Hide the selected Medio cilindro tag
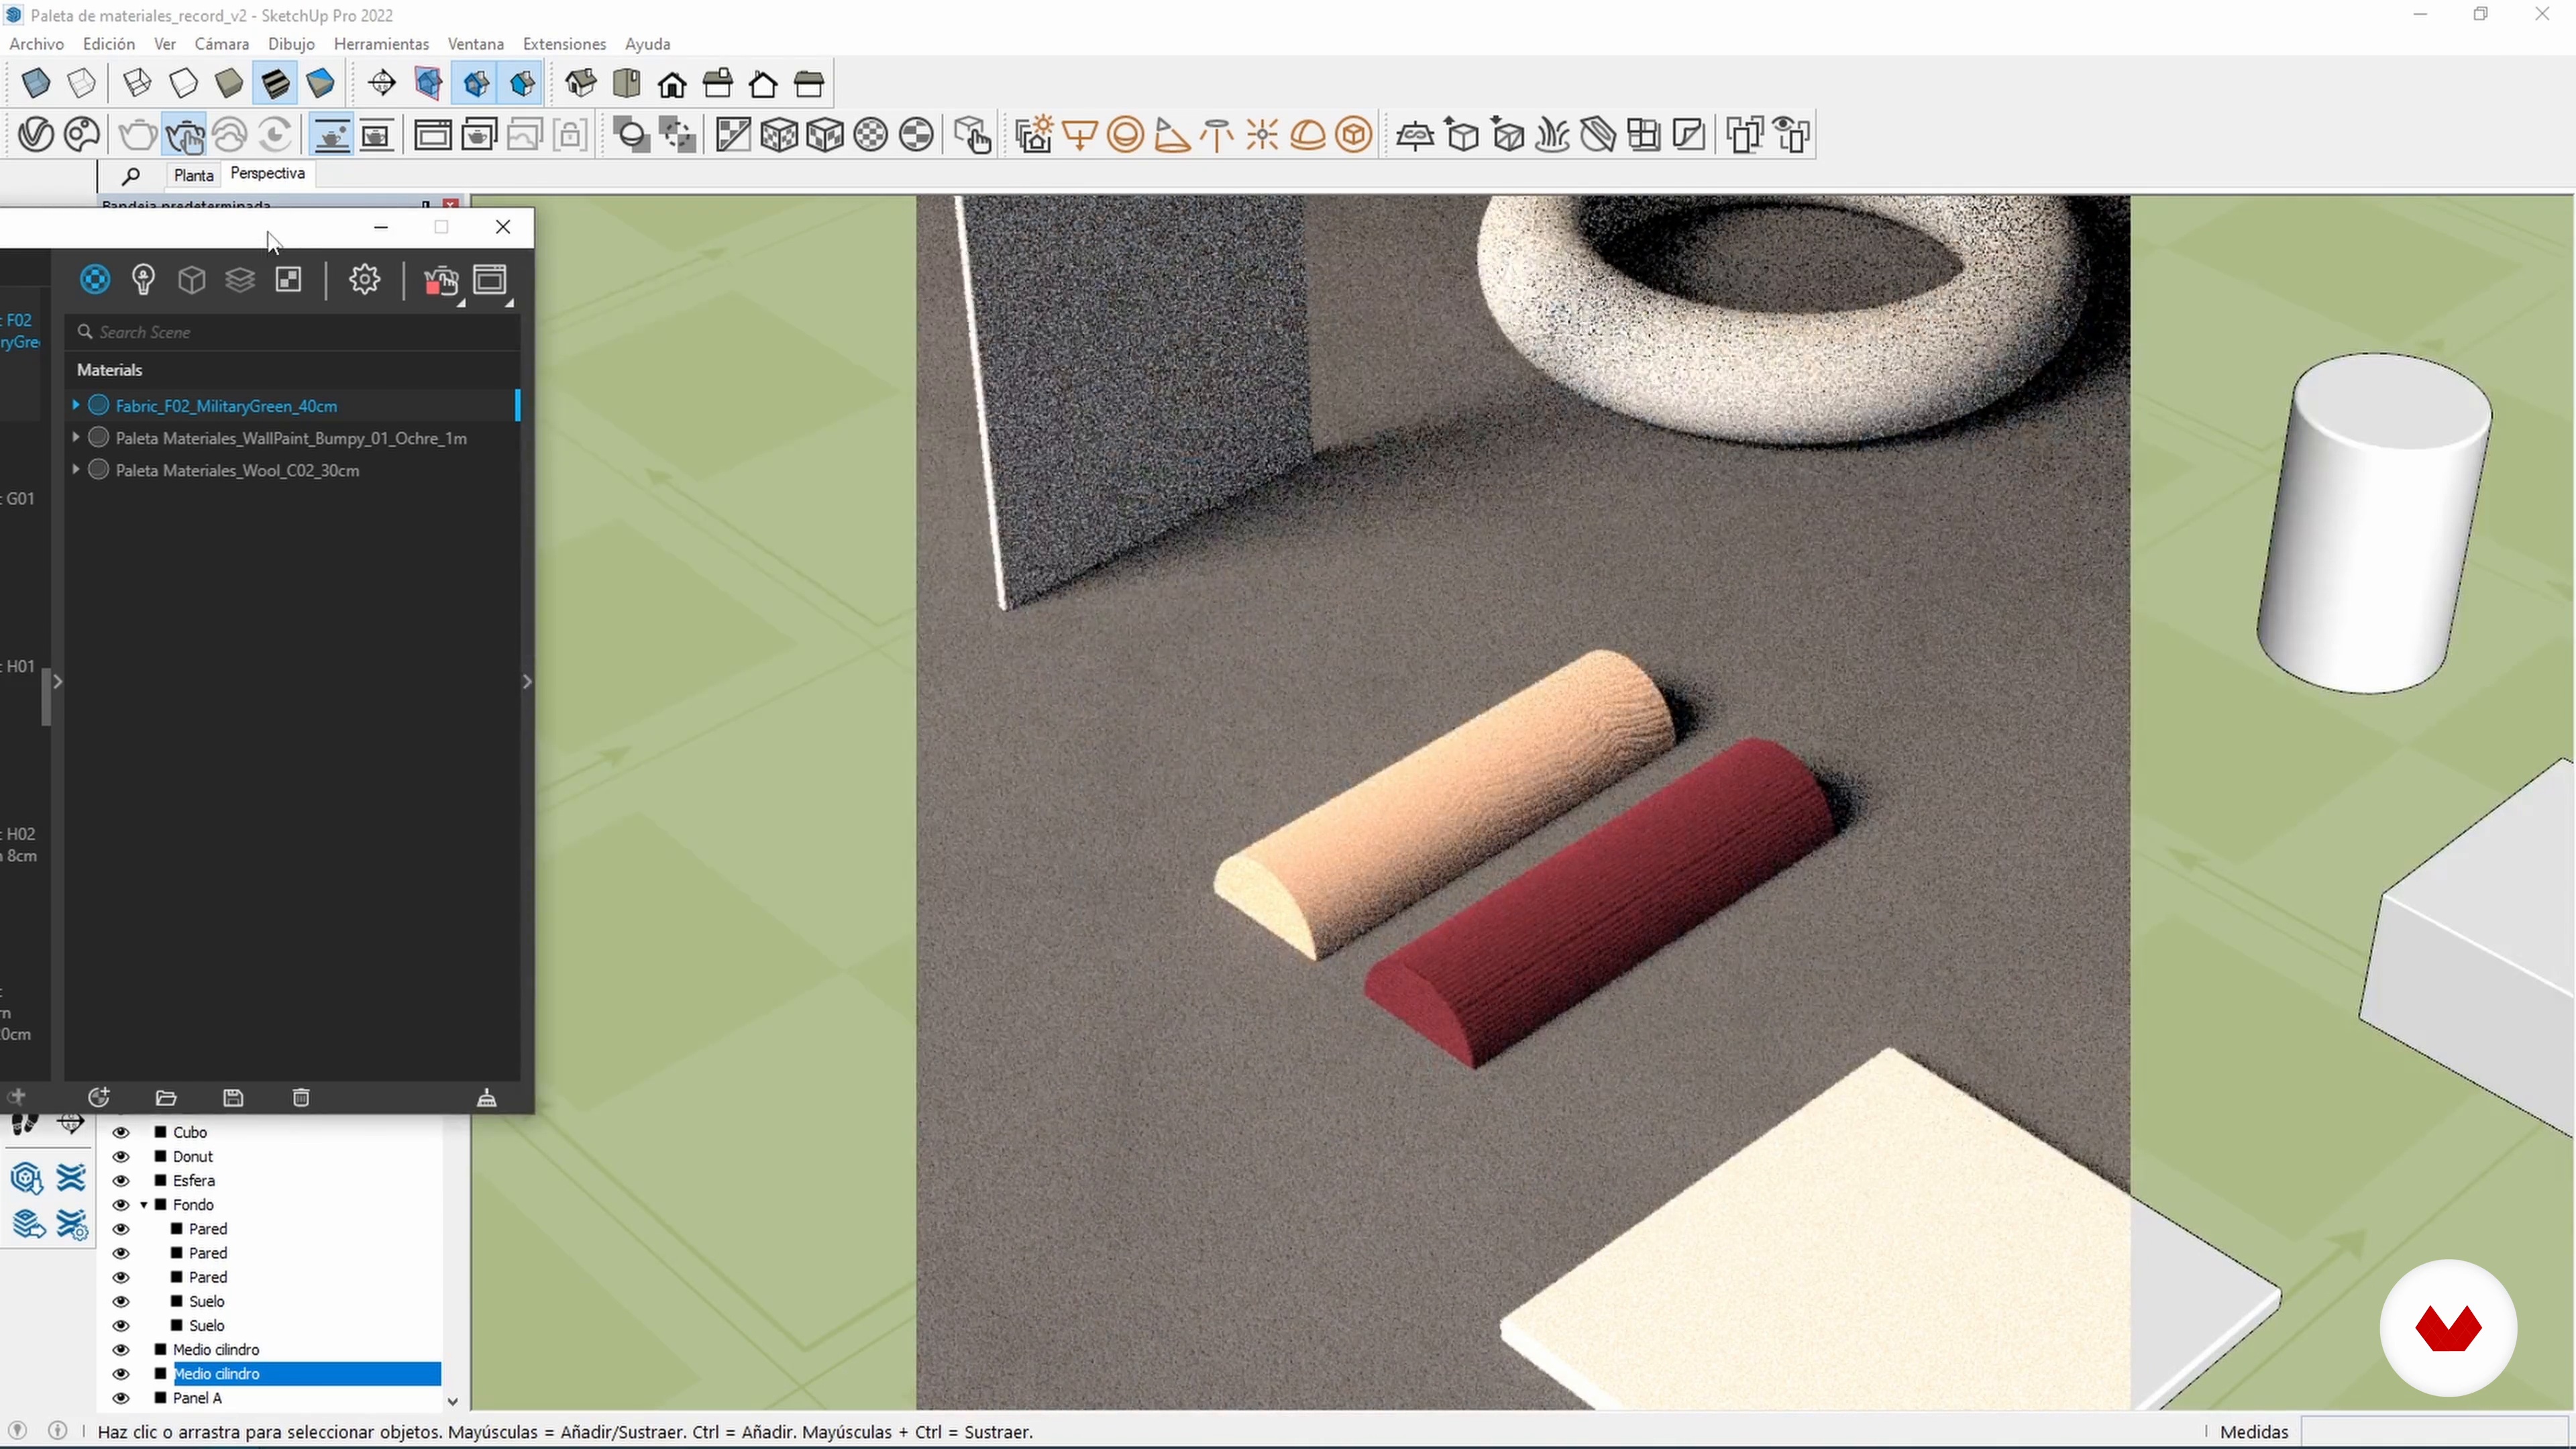2576x1449 pixels. point(121,1373)
